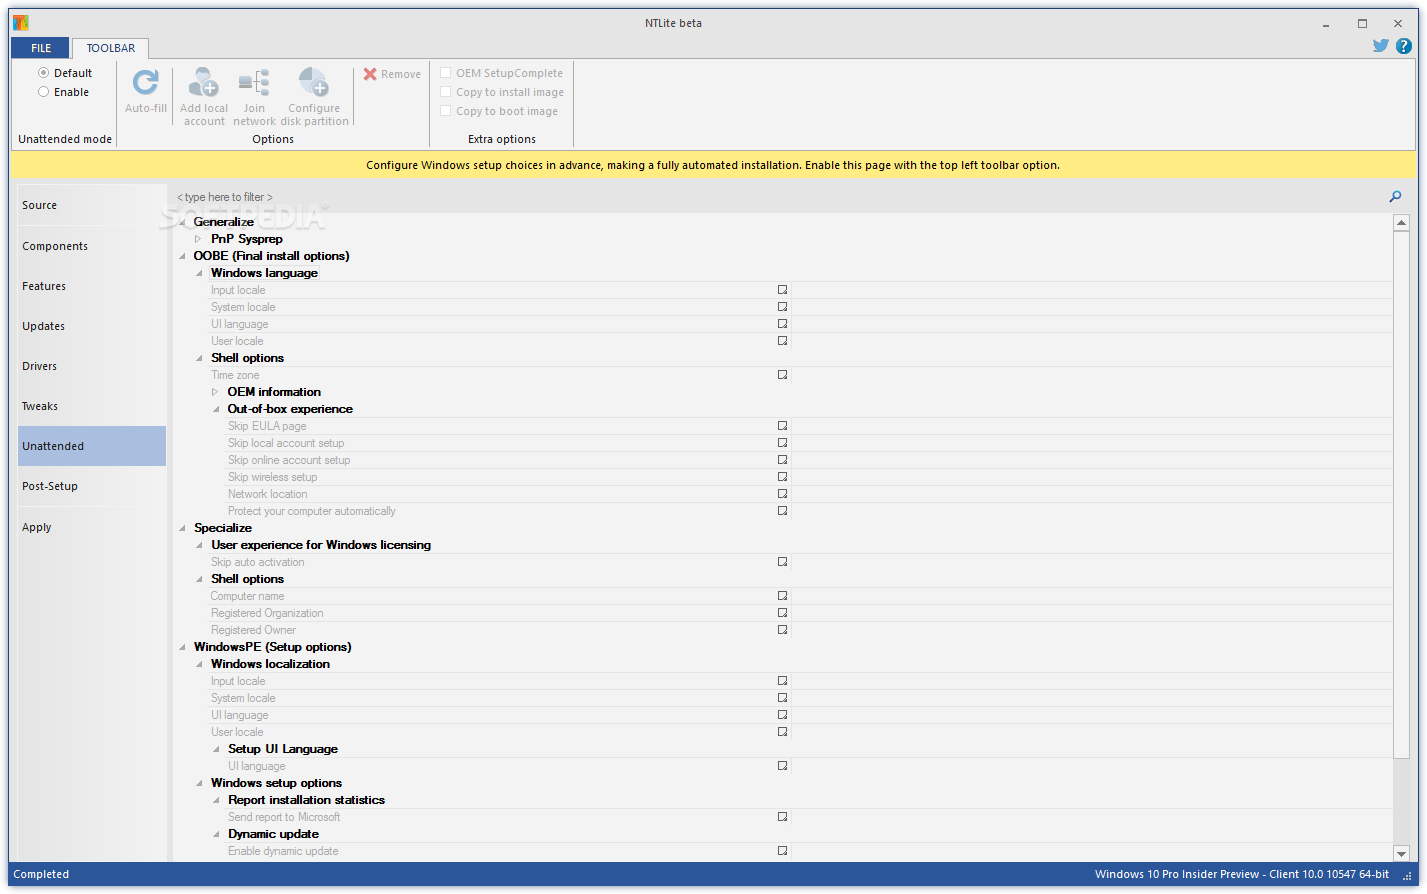The height and width of the screenshot is (894, 1427).
Task: Collapse the OOBE (Final install options) node
Action: 182,256
